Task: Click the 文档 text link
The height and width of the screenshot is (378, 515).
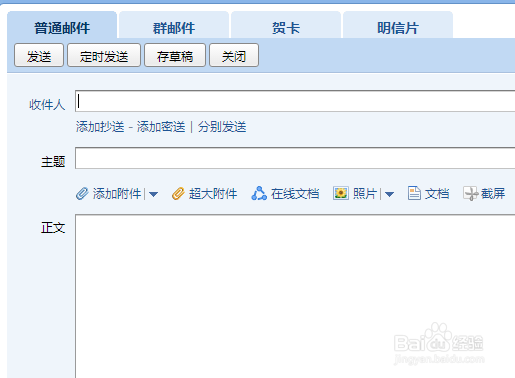Action: point(437,194)
